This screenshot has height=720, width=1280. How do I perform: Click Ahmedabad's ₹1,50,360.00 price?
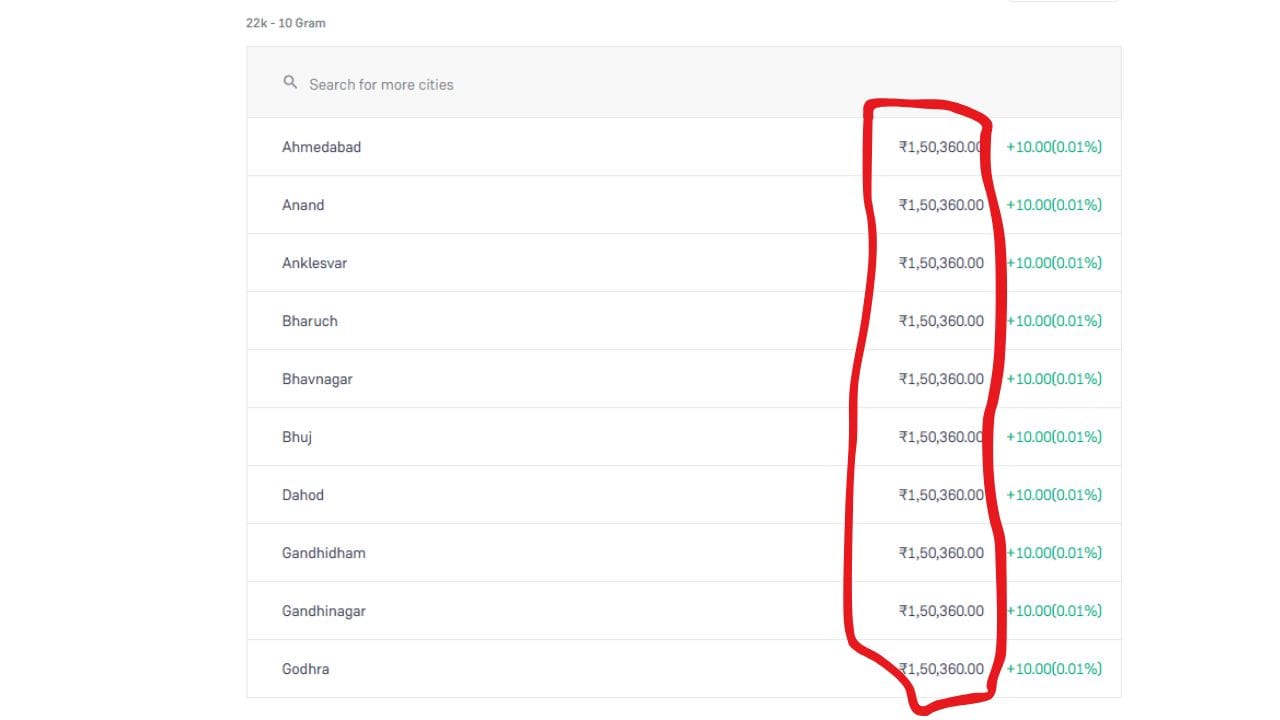[x=941, y=147]
